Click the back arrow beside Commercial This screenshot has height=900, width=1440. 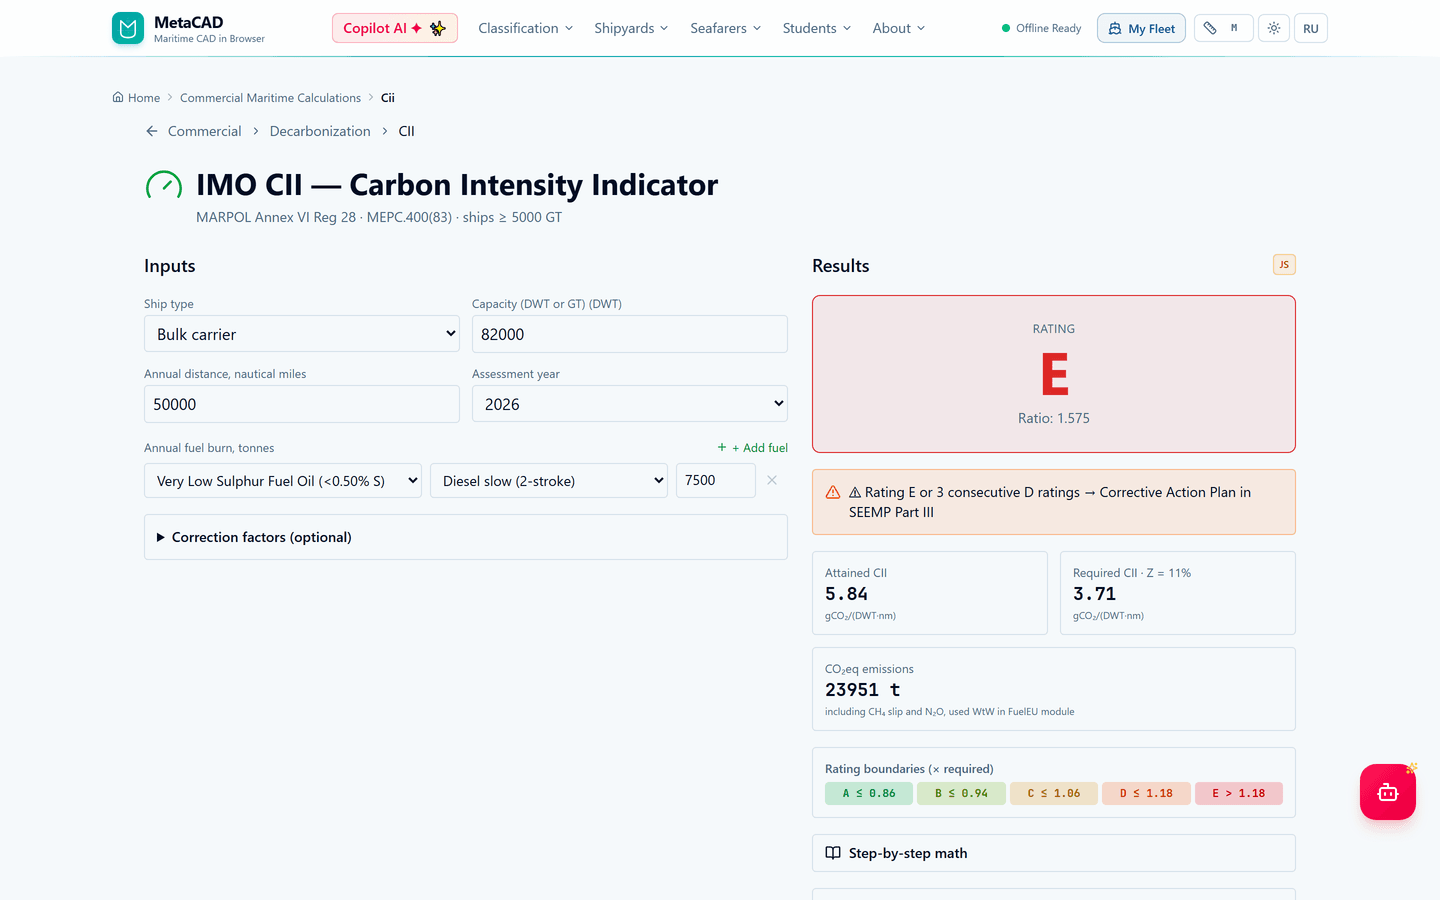(152, 131)
